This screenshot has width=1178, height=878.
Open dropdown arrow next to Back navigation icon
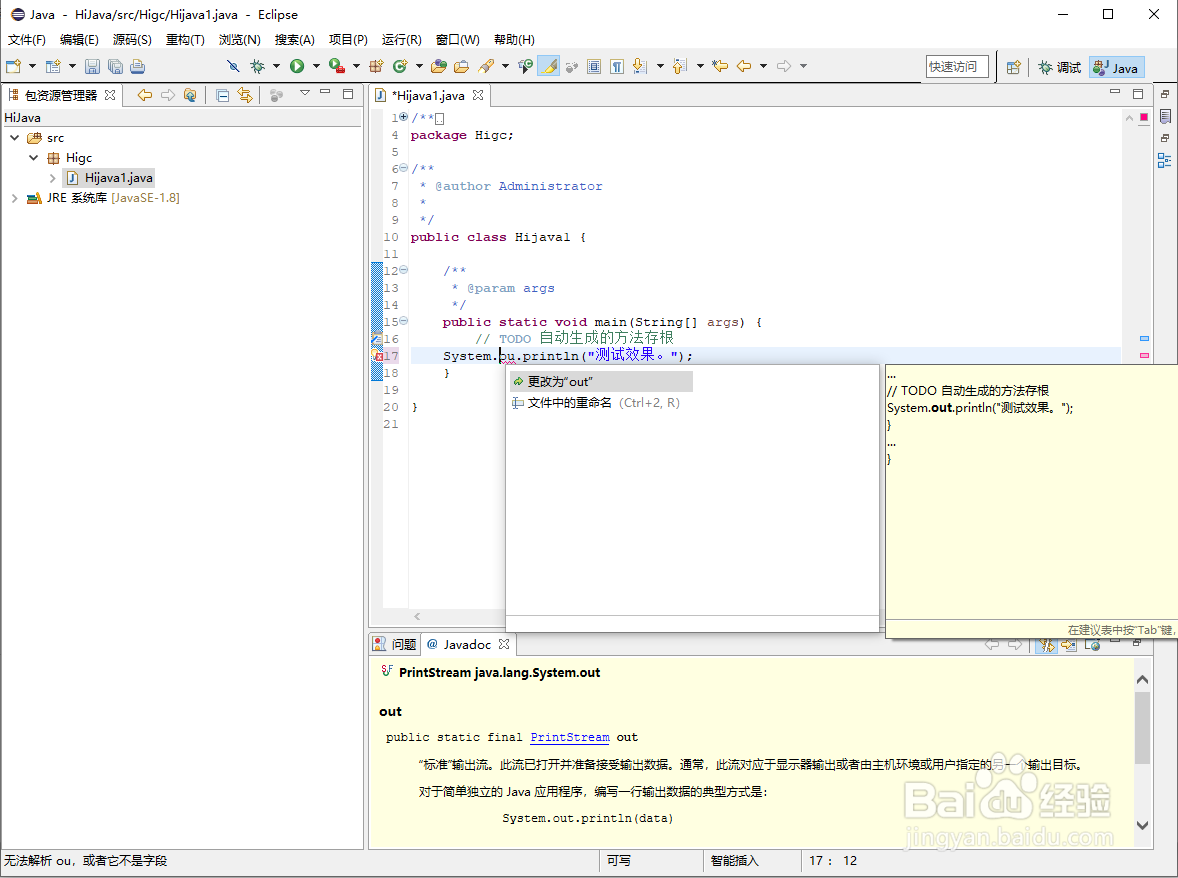click(763, 66)
